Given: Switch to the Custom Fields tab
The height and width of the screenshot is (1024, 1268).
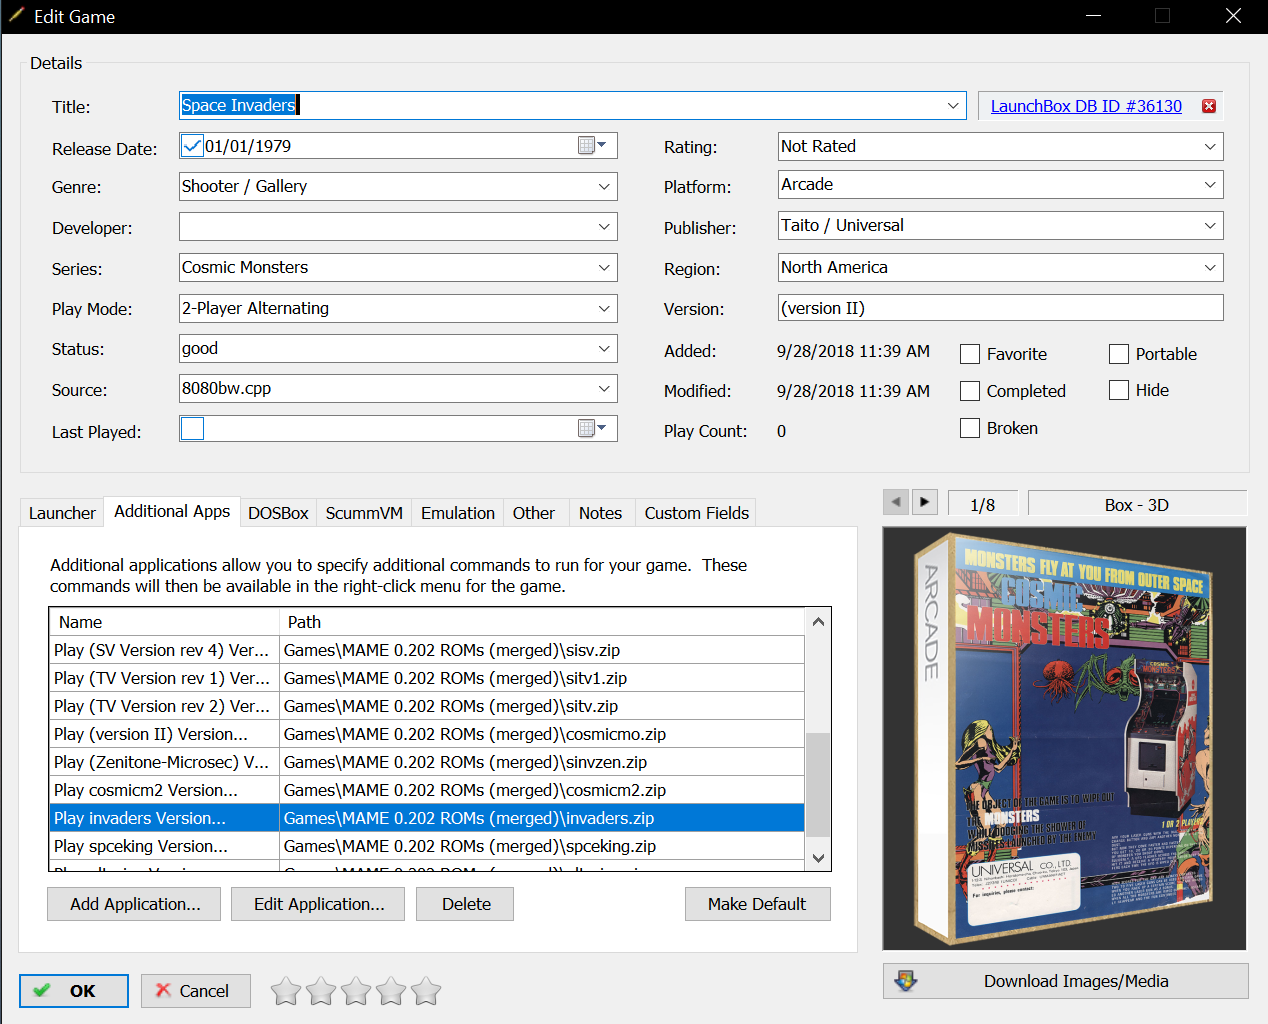Looking at the screenshot, I should 697,513.
